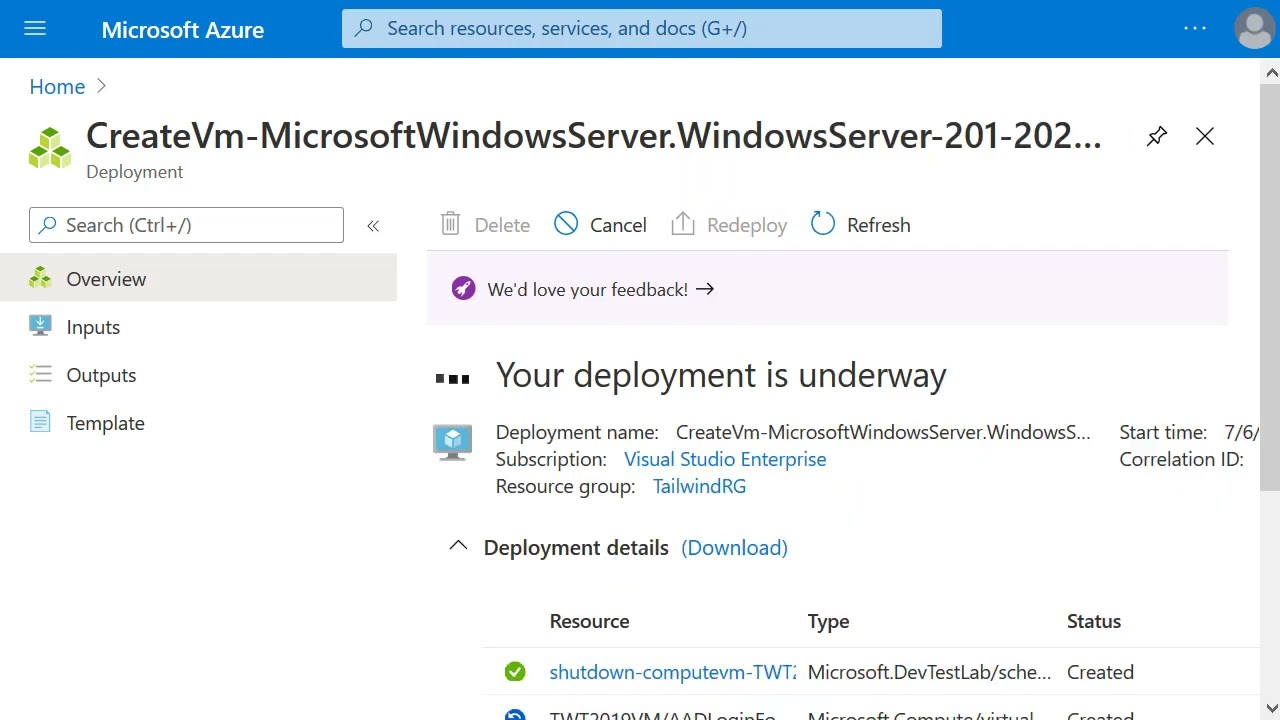The image size is (1280, 720).
Task: Open shutdown-computevm resource link
Action: coord(673,672)
